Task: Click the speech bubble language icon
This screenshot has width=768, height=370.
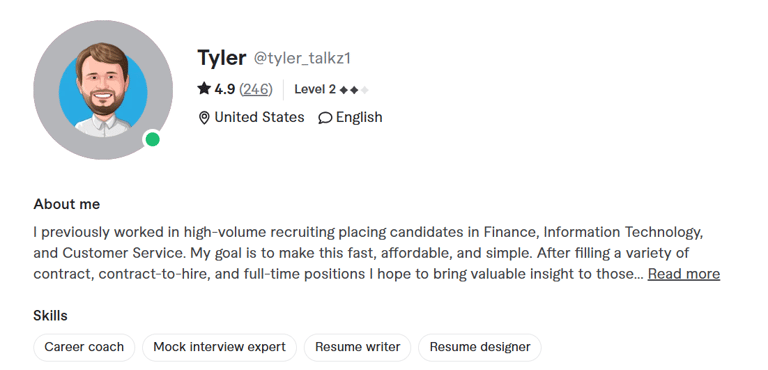Action: (x=325, y=118)
